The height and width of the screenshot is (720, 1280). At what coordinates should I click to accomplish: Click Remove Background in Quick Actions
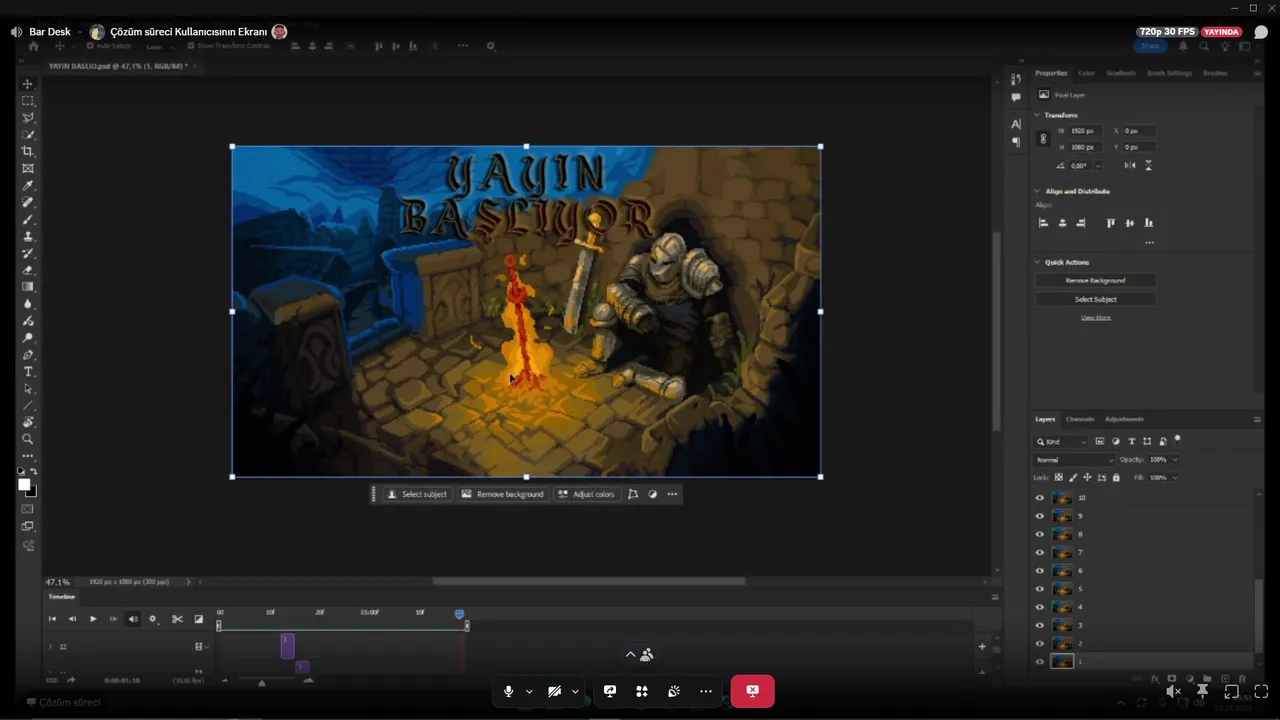pos(1095,281)
